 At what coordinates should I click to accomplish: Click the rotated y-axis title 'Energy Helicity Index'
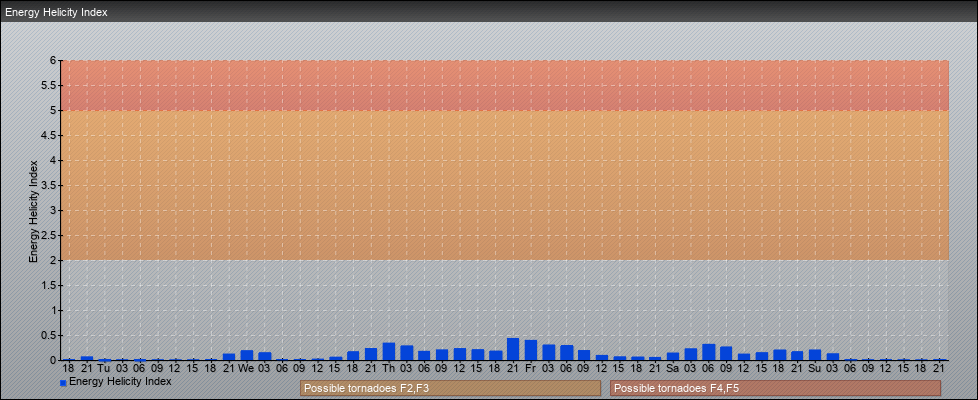click(x=34, y=212)
